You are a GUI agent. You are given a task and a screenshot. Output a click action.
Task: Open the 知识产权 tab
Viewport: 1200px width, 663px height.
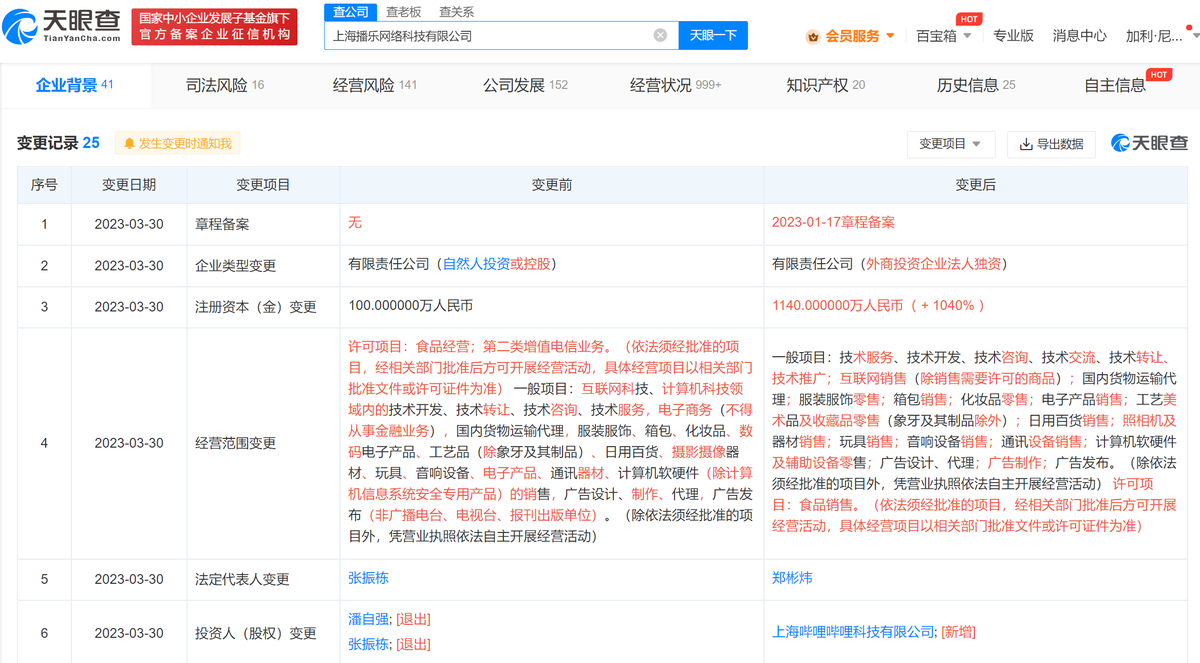[826, 85]
